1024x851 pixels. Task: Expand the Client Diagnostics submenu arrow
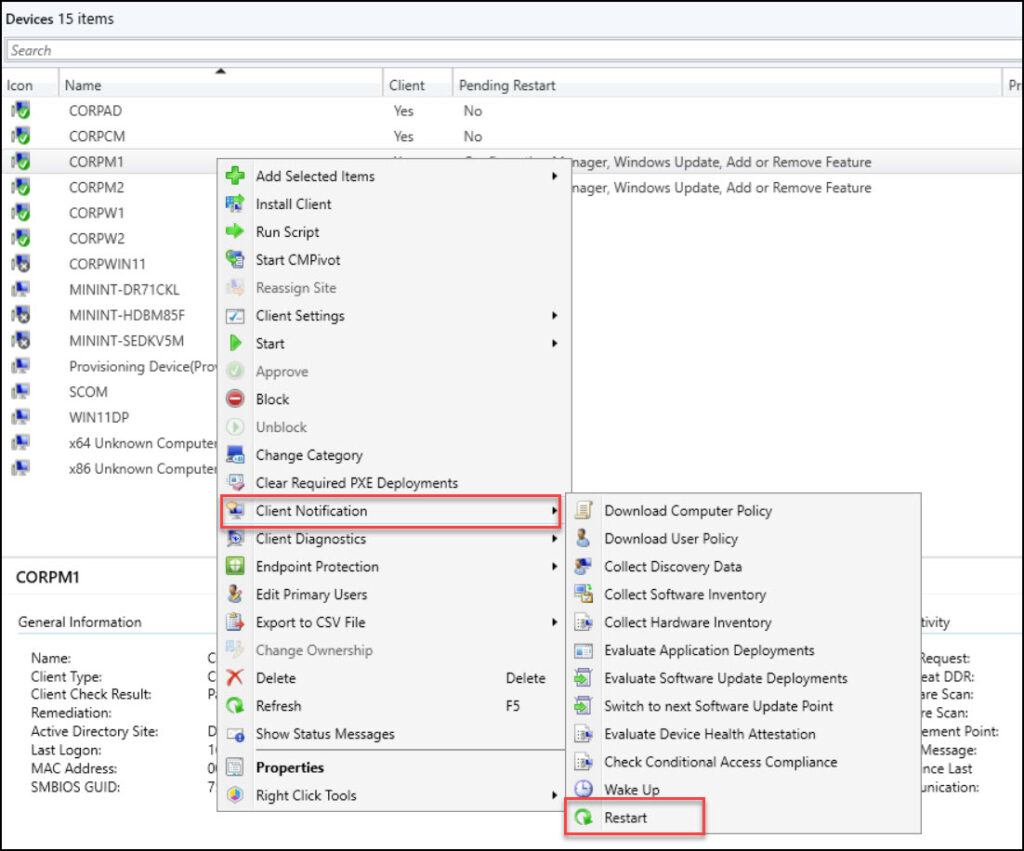554,538
